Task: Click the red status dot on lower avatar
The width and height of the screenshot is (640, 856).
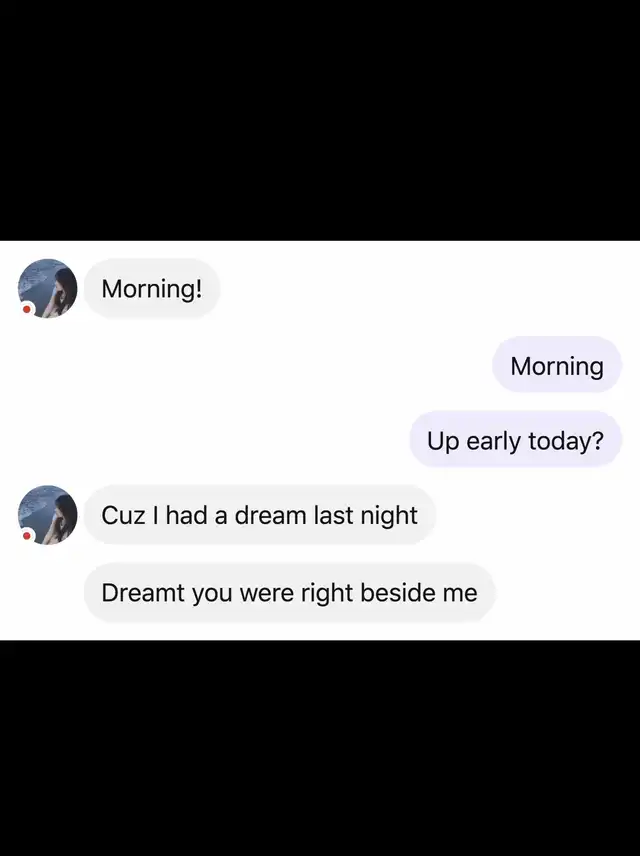Action: pyautogui.click(x=26, y=536)
